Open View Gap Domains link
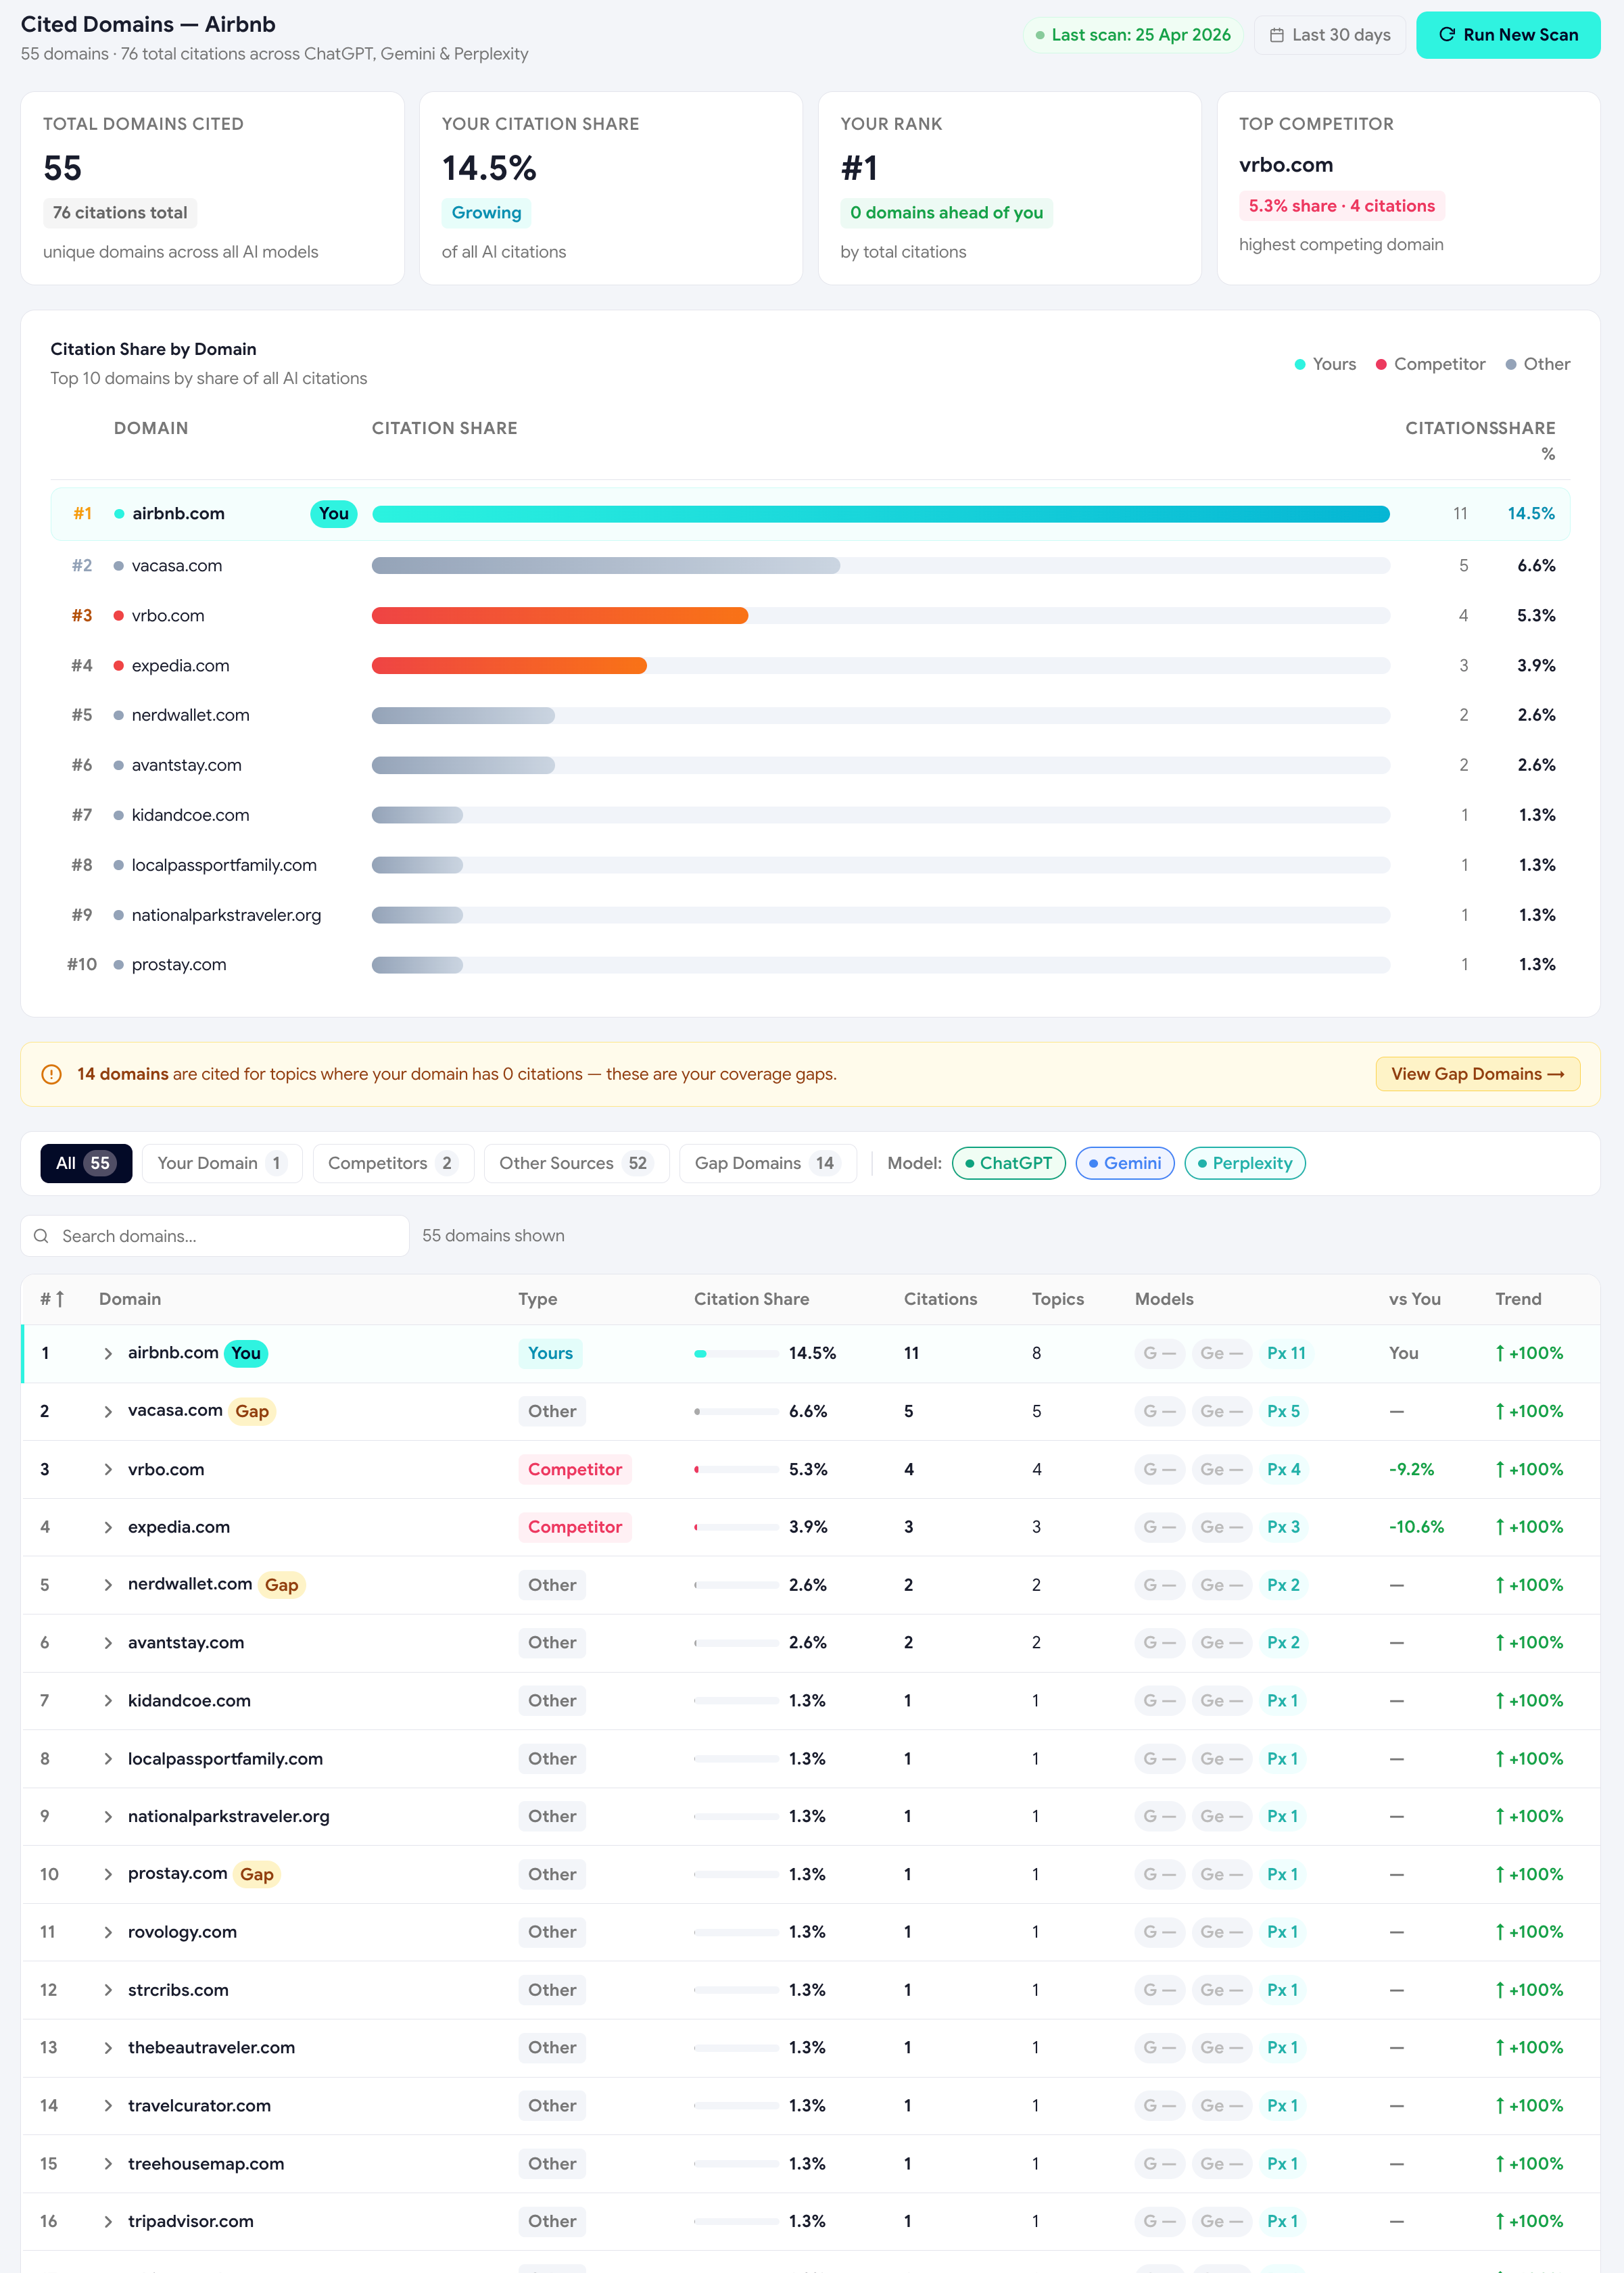 tap(1477, 1074)
